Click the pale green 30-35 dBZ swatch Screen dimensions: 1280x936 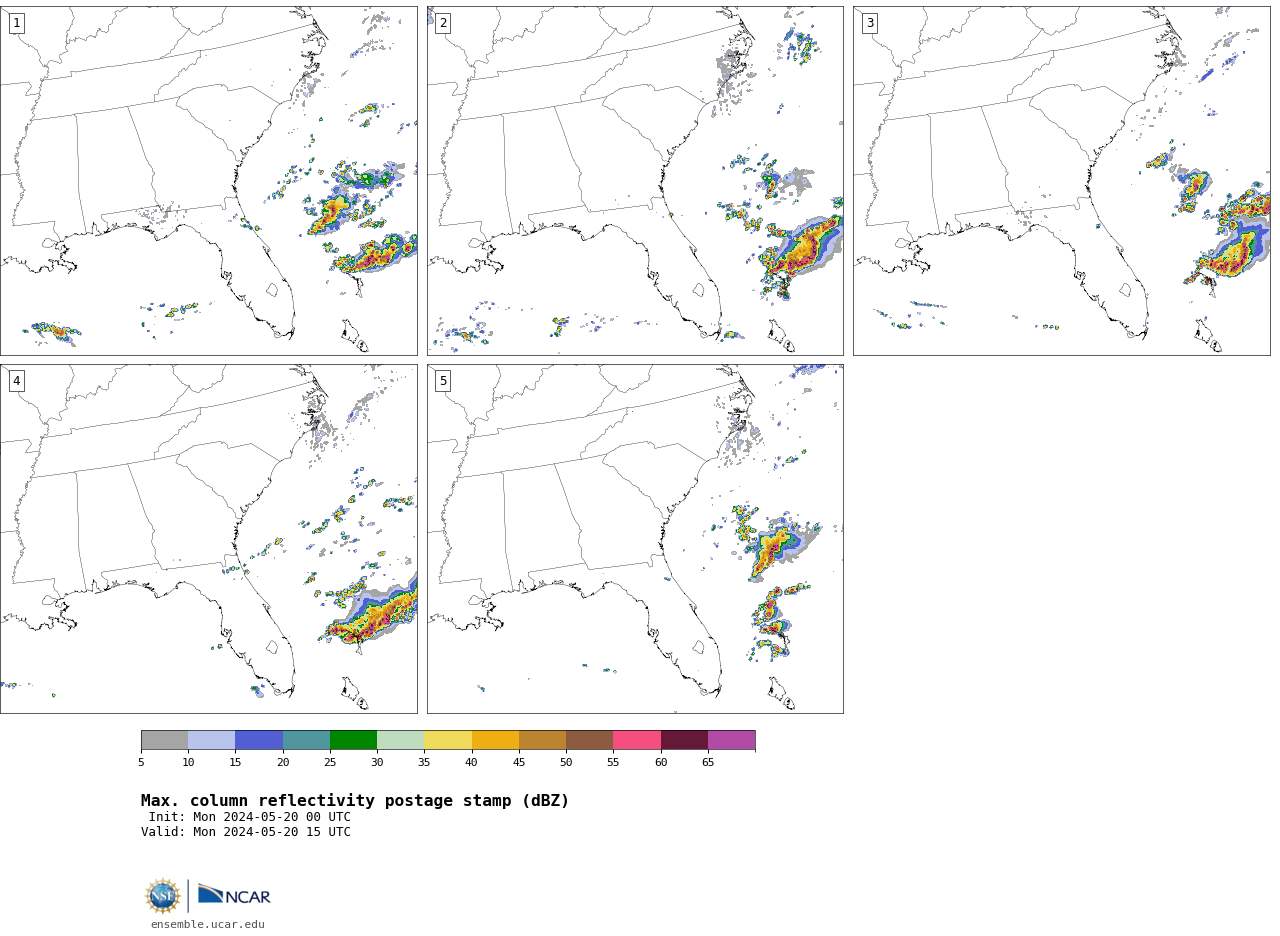point(400,740)
